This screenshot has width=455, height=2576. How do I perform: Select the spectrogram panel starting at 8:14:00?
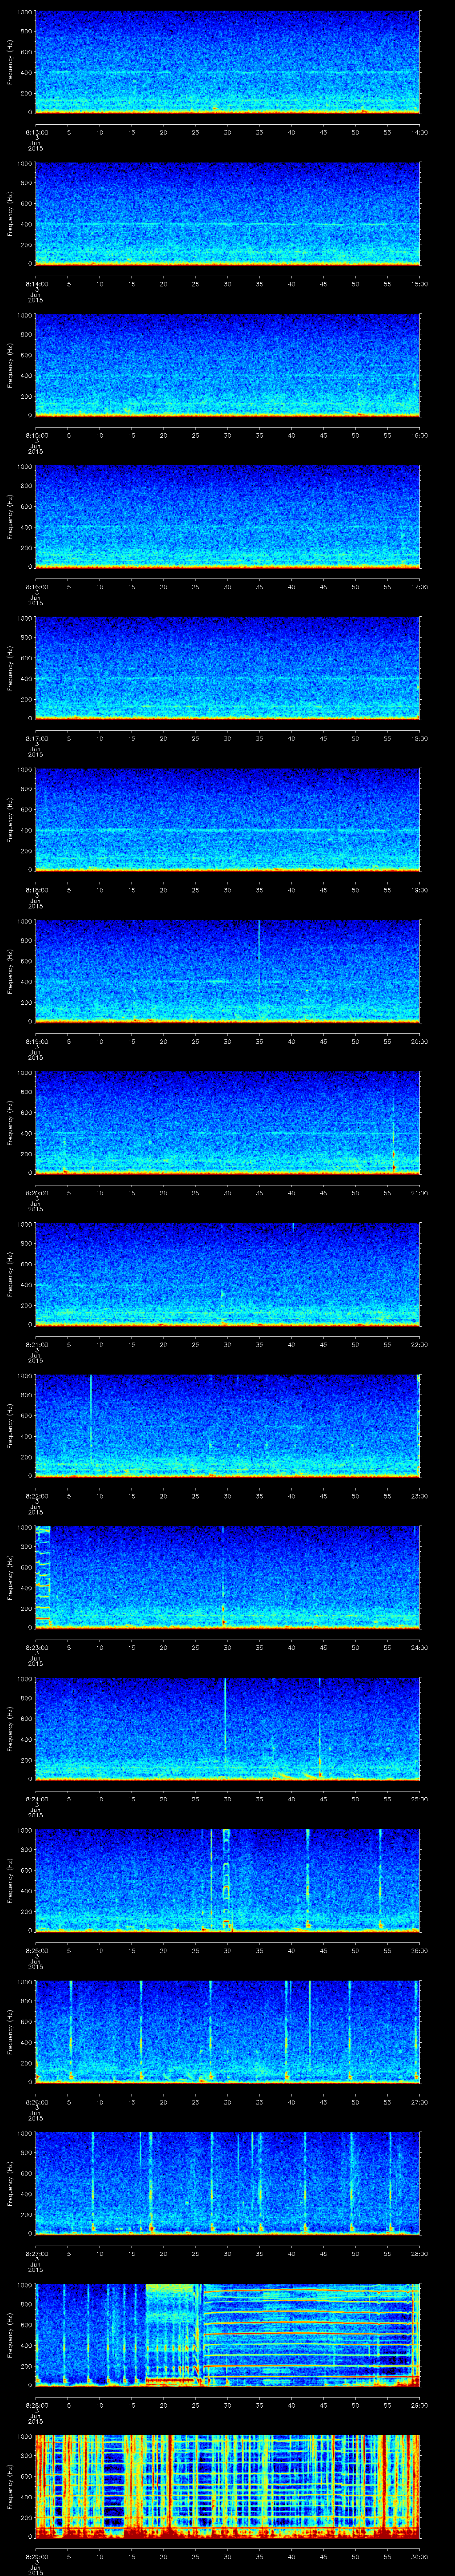click(x=227, y=213)
